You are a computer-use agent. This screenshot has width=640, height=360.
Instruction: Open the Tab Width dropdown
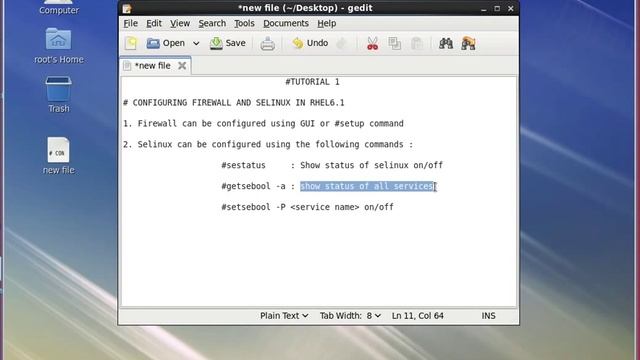pos(350,316)
